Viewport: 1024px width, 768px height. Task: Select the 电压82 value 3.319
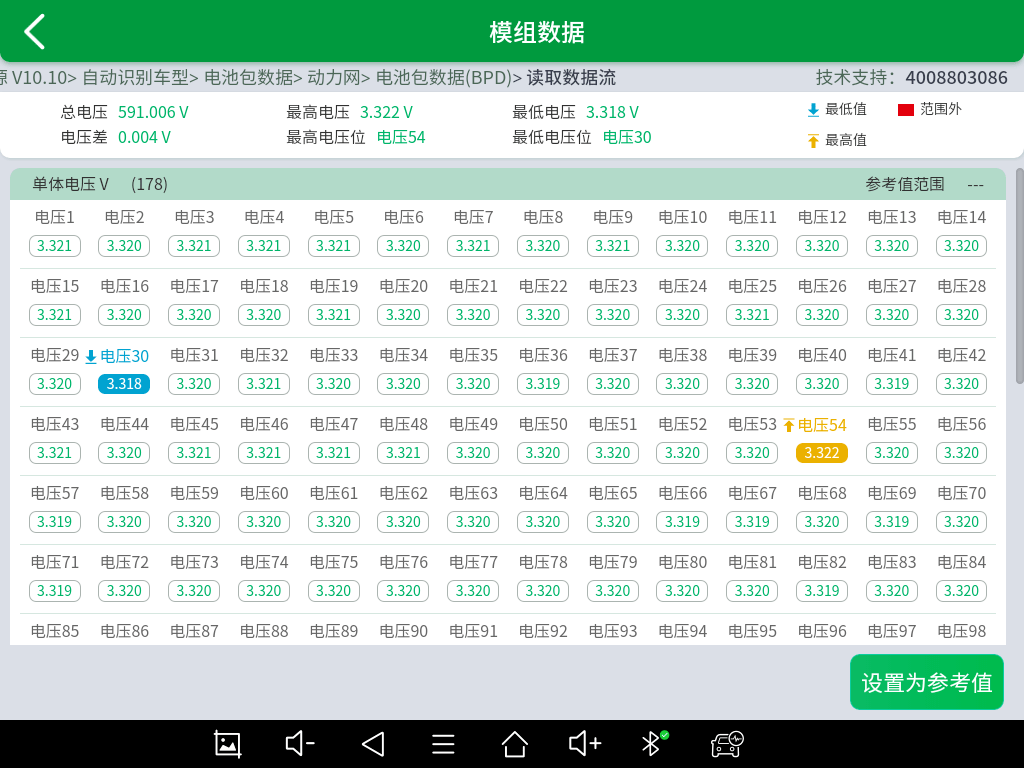822,591
